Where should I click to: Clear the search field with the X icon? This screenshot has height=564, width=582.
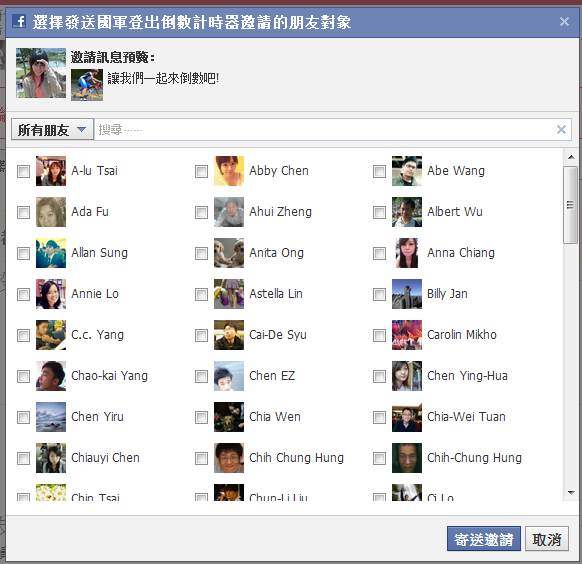[x=561, y=129]
